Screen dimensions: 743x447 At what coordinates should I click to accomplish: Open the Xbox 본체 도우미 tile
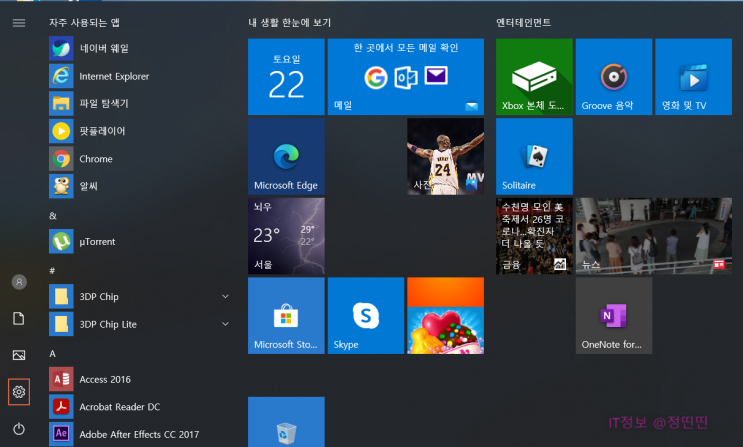coord(534,77)
